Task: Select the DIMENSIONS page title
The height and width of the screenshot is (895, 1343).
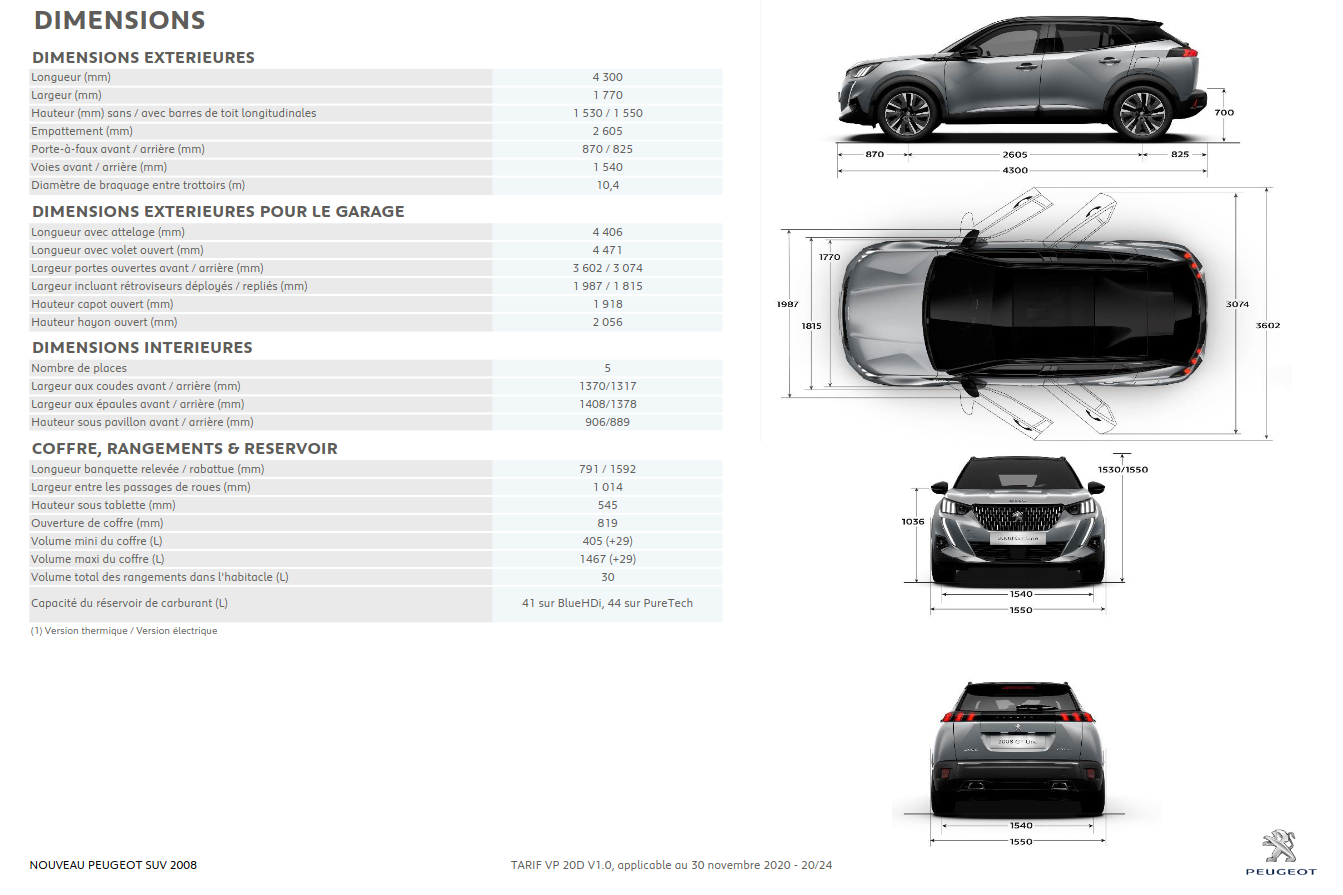Action: 119,20
